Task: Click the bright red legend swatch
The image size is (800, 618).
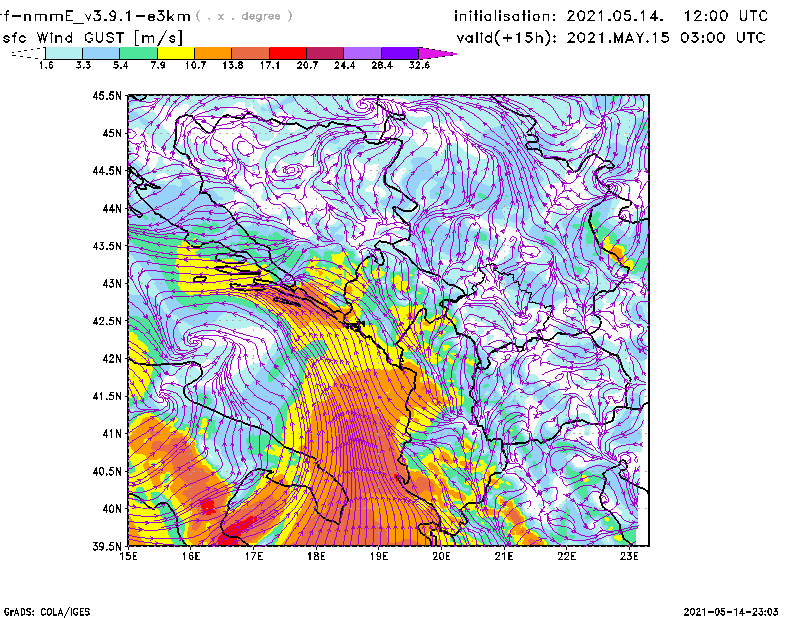Action: (288, 53)
